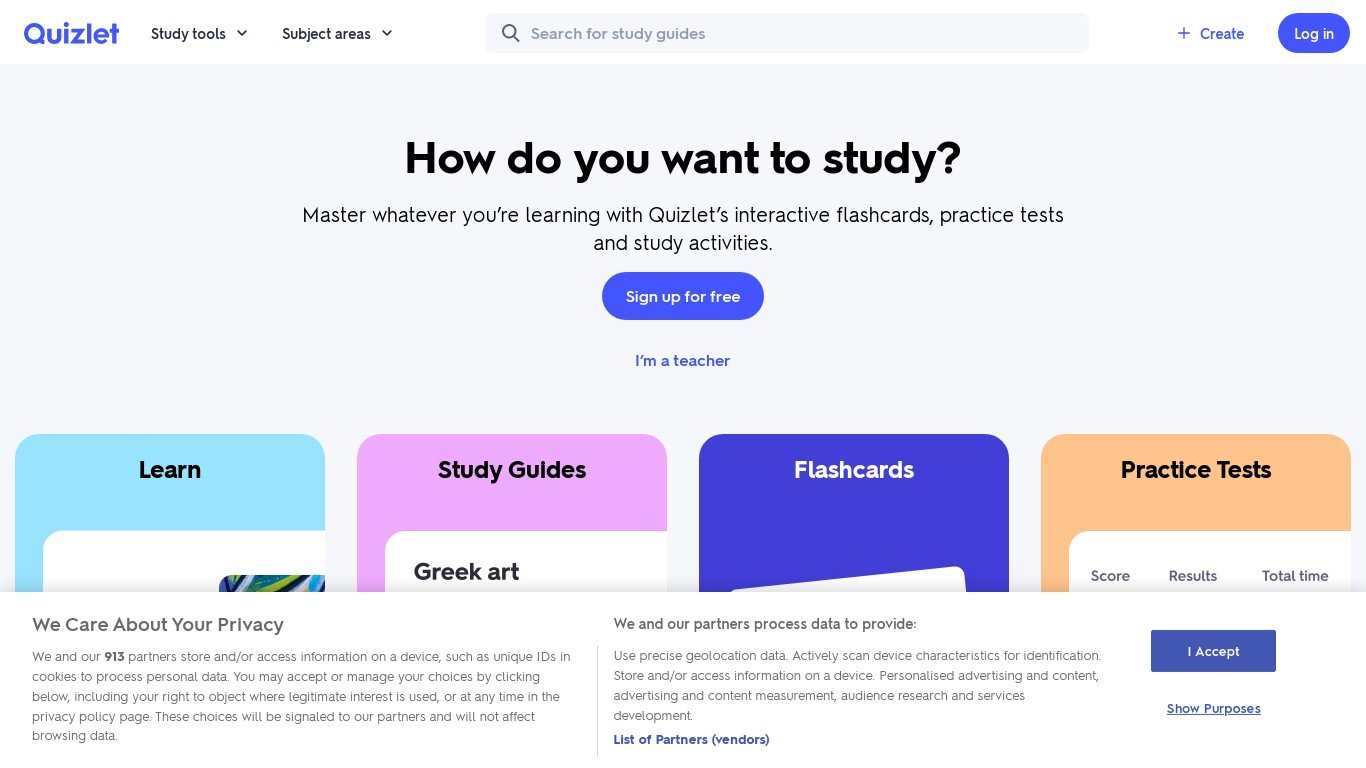Click the Subject areas chevron arrow
This screenshot has height=768, width=1366.
(x=387, y=33)
